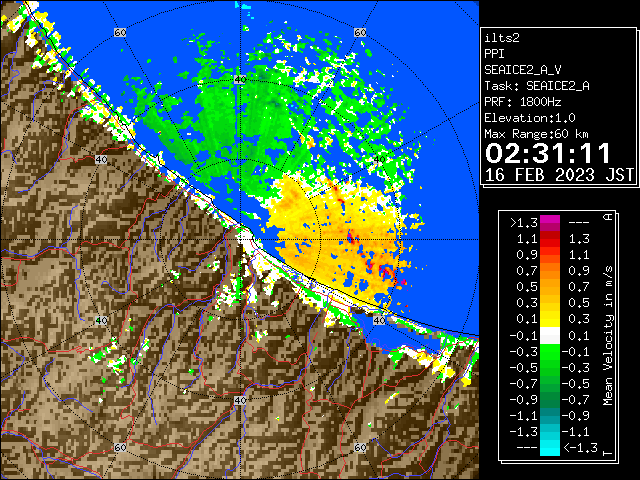Click the southeast '60' range ring label
The height and width of the screenshot is (480, 640).
pos(360,447)
